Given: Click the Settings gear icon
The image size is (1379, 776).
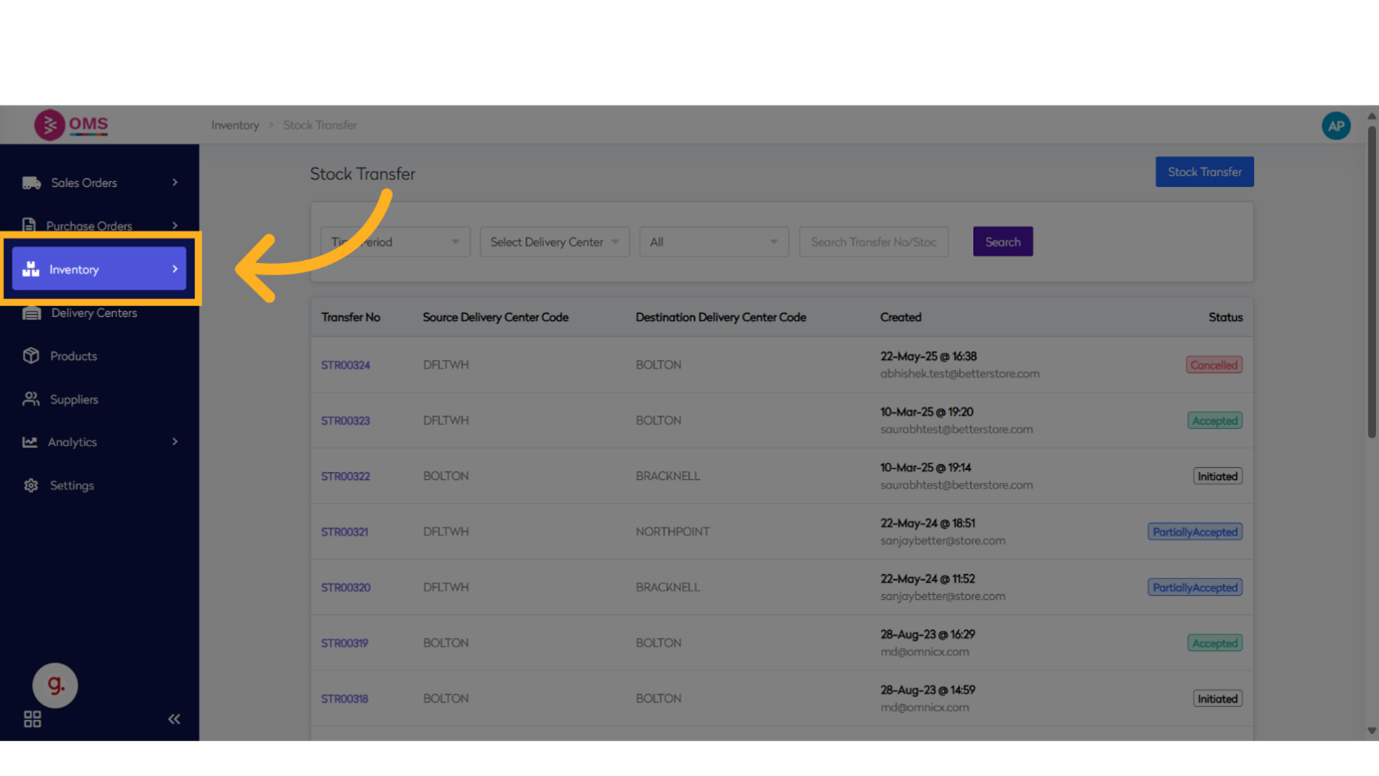Looking at the screenshot, I should tap(31, 485).
